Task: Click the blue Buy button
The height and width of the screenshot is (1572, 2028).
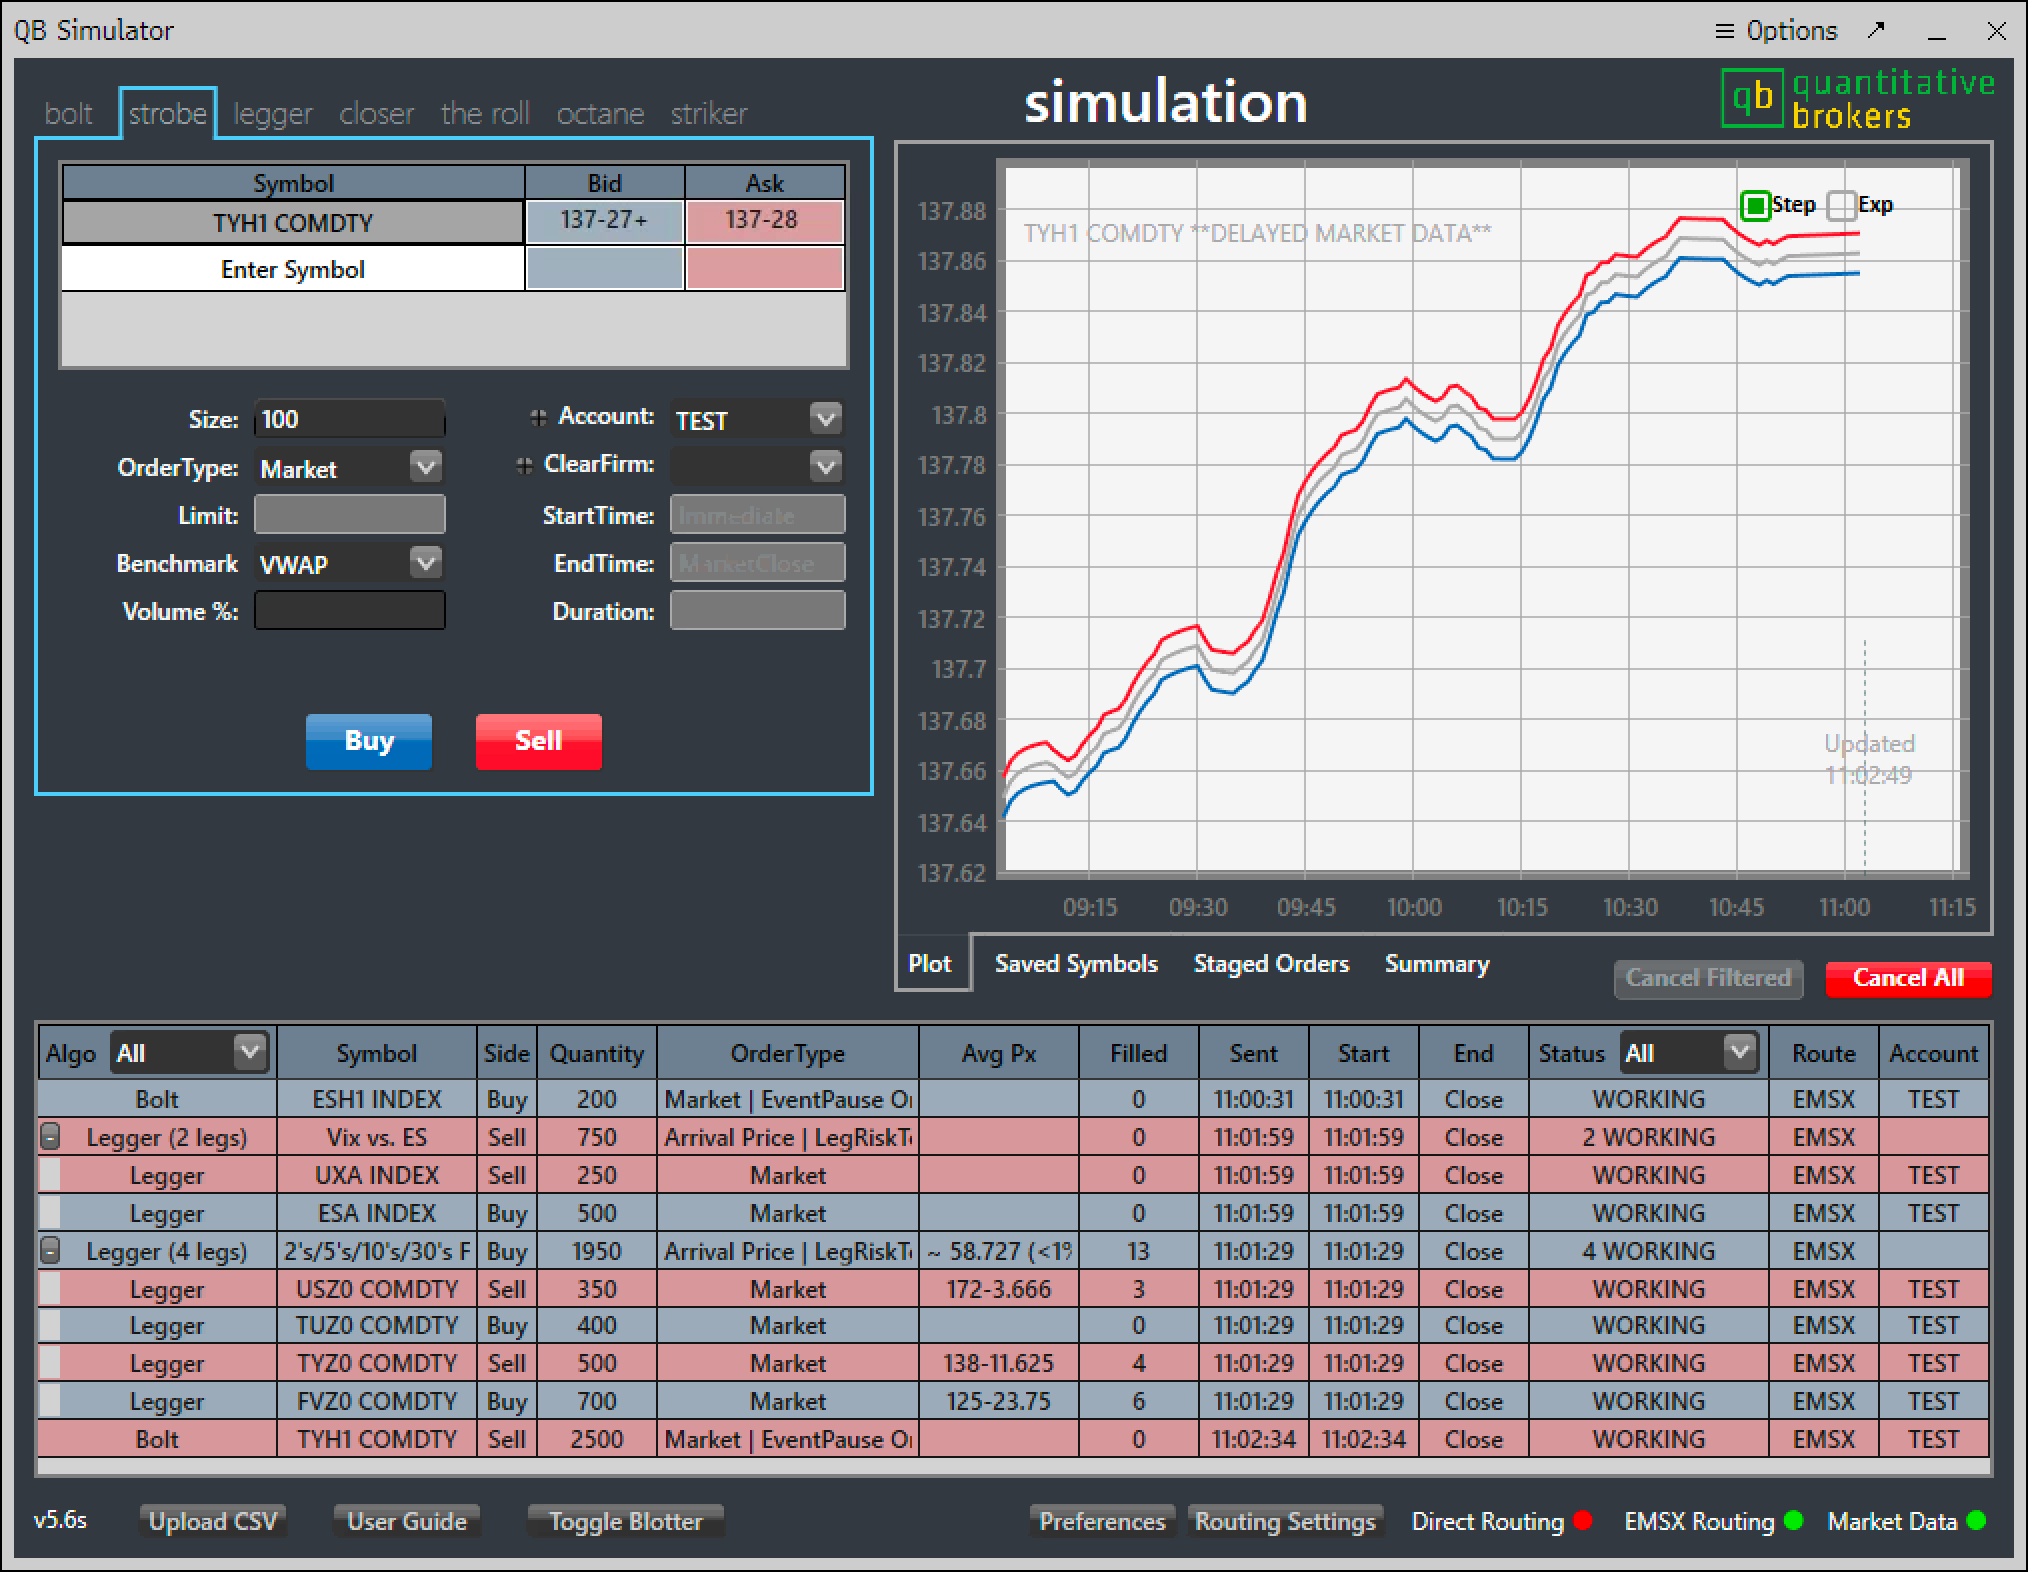Action: (x=369, y=741)
